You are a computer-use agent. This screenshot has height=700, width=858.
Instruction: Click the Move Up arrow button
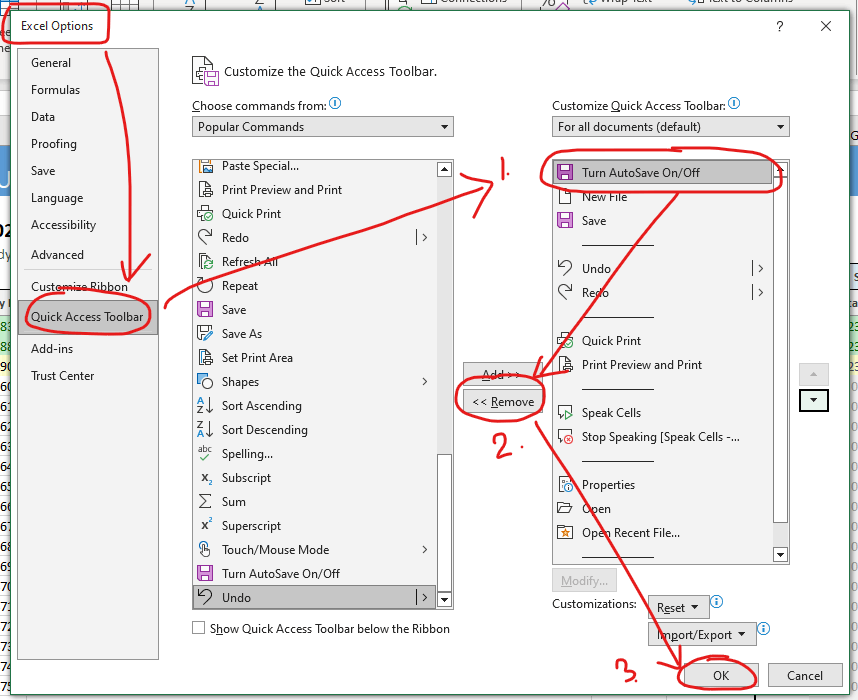pos(814,374)
